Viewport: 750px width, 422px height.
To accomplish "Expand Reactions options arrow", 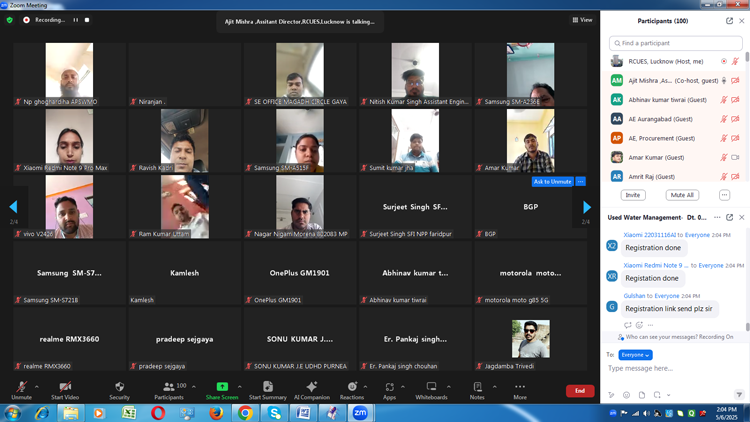I will click(x=365, y=387).
